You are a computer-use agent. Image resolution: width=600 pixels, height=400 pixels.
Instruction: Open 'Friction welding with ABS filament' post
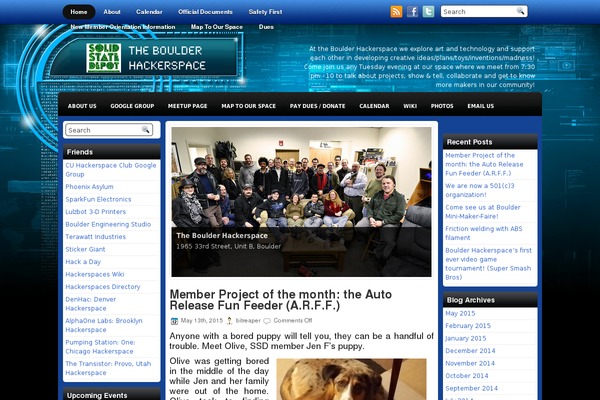point(484,233)
